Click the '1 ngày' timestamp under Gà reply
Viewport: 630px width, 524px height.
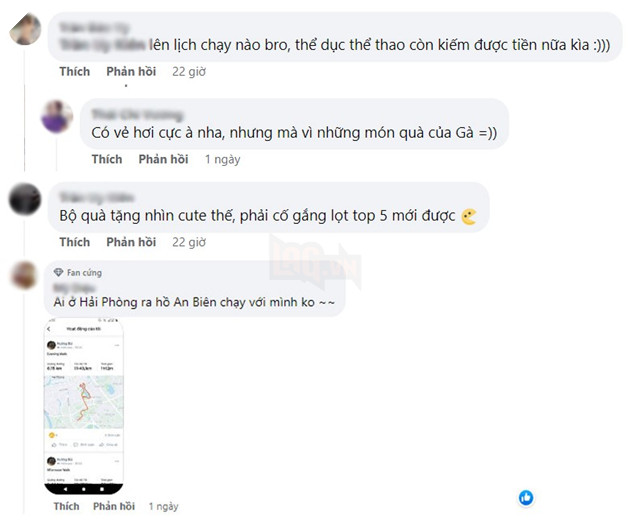tap(222, 160)
